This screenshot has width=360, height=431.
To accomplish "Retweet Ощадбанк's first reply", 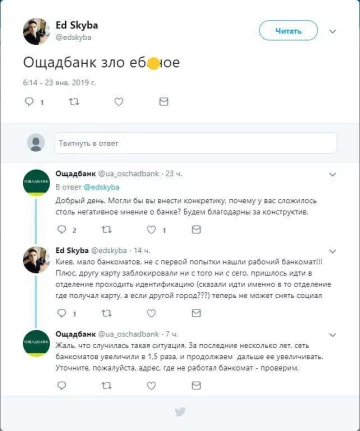I will [x=107, y=229].
